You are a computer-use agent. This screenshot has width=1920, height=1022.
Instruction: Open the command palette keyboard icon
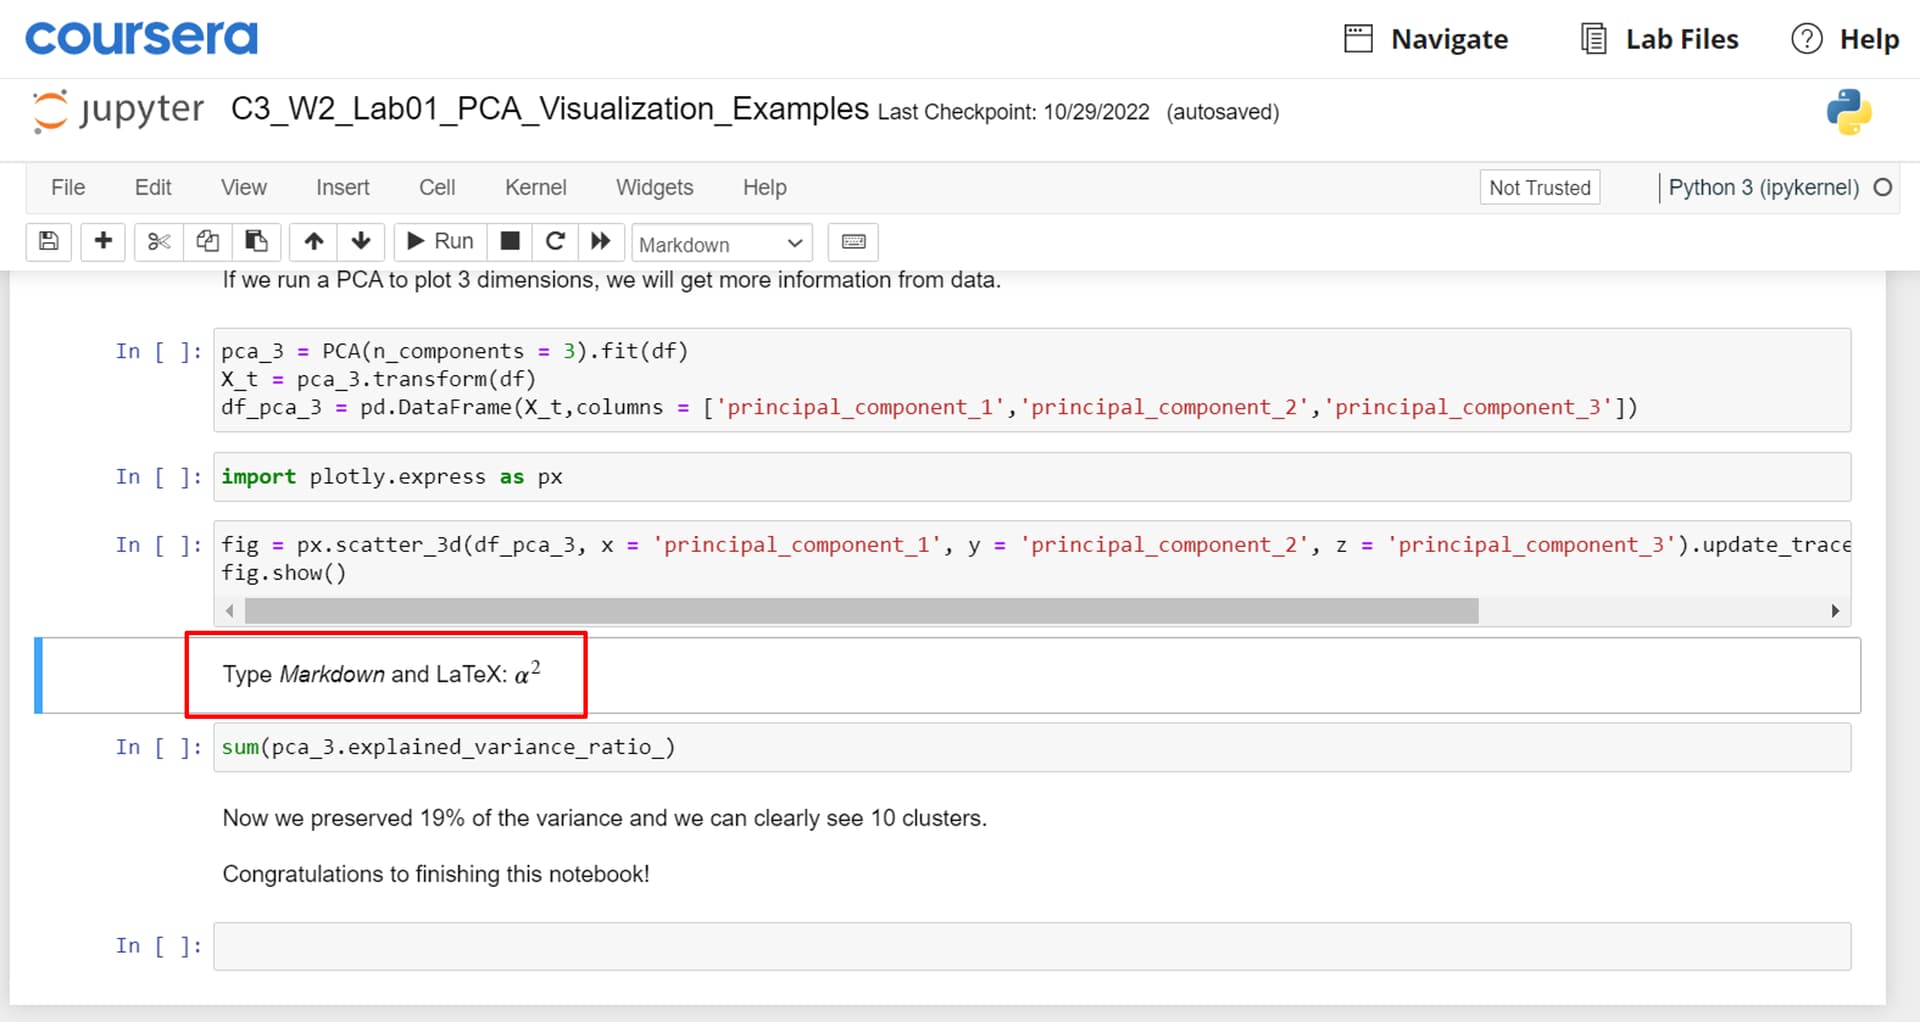tap(852, 242)
